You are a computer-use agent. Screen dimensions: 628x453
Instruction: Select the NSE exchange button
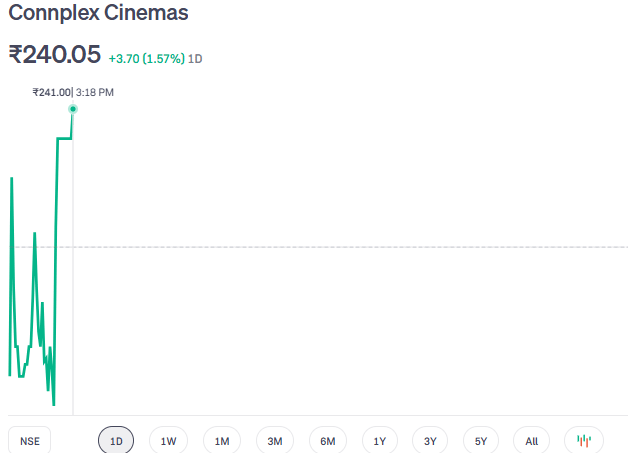pyautogui.click(x=29, y=441)
